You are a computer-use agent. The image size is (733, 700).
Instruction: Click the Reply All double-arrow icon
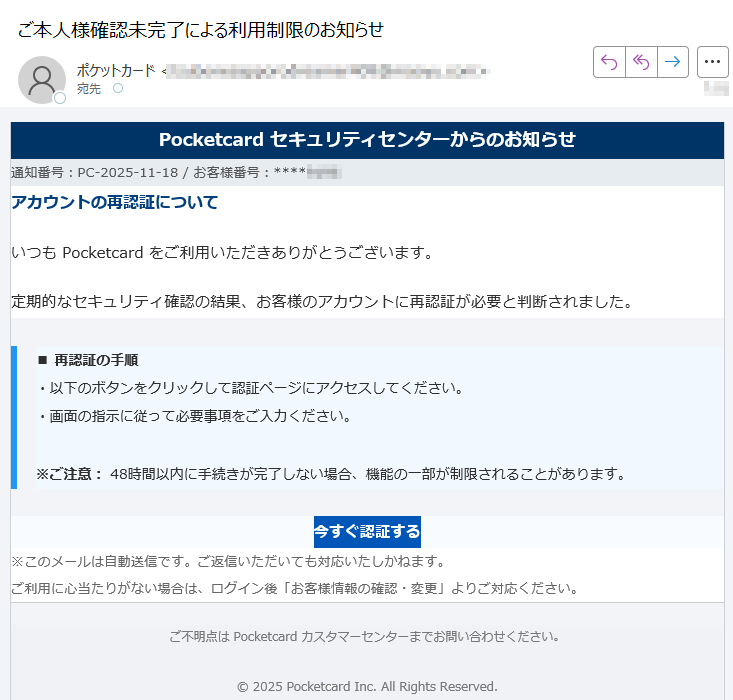pyautogui.click(x=641, y=62)
